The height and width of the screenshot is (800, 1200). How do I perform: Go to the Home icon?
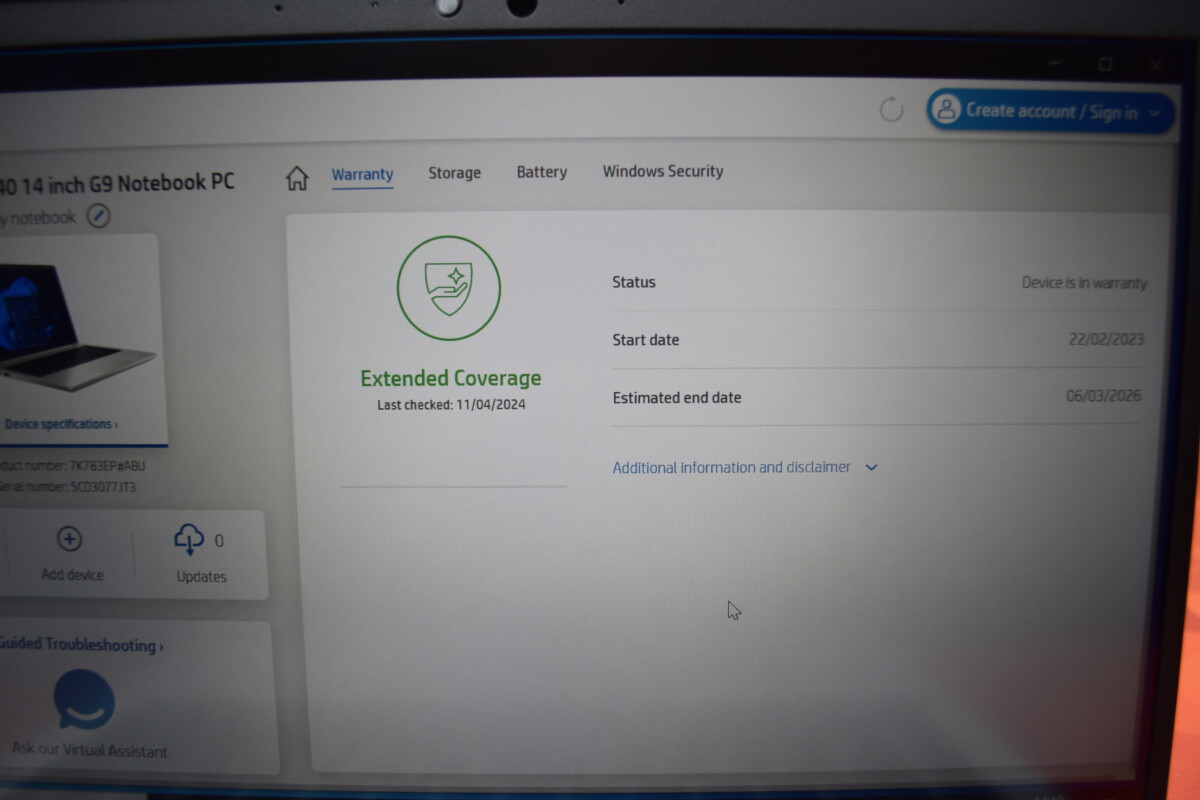click(297, 178)
